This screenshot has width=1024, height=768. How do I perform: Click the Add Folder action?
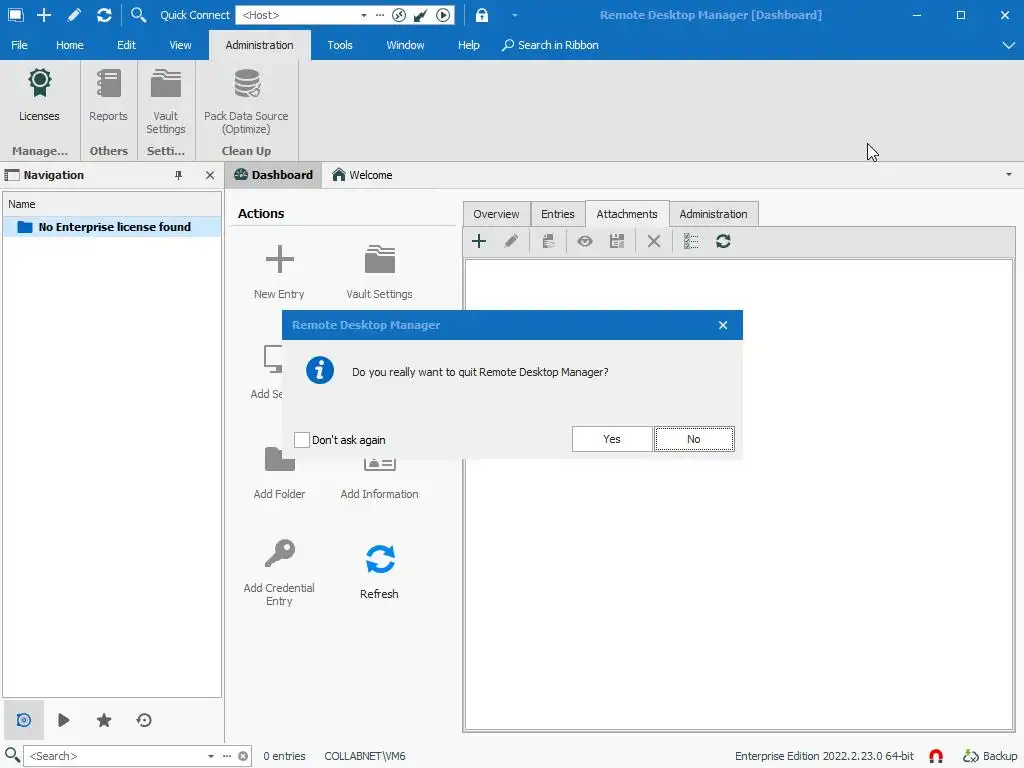280,474
